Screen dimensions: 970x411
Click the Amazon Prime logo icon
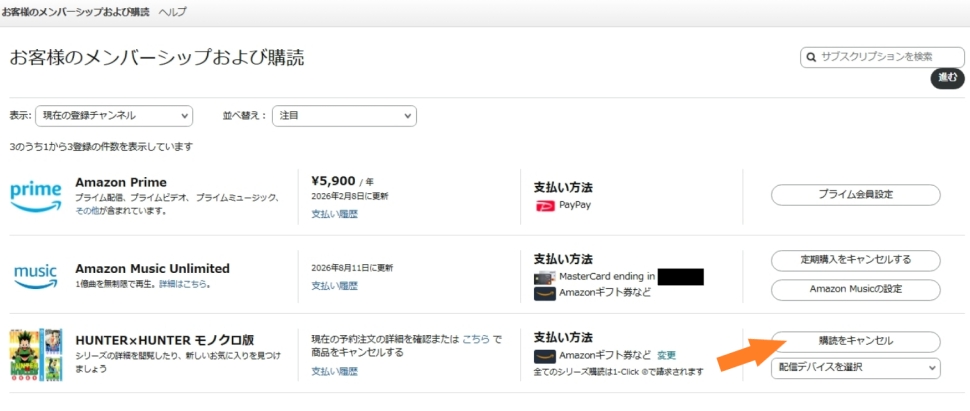(x=36, y=195)
